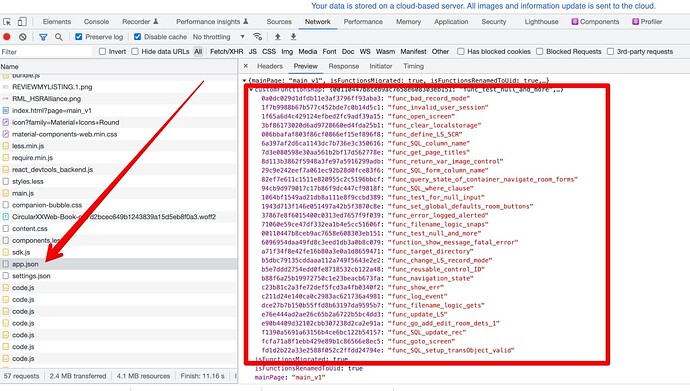Open the Lighthouse panel tab

(541, 22)
